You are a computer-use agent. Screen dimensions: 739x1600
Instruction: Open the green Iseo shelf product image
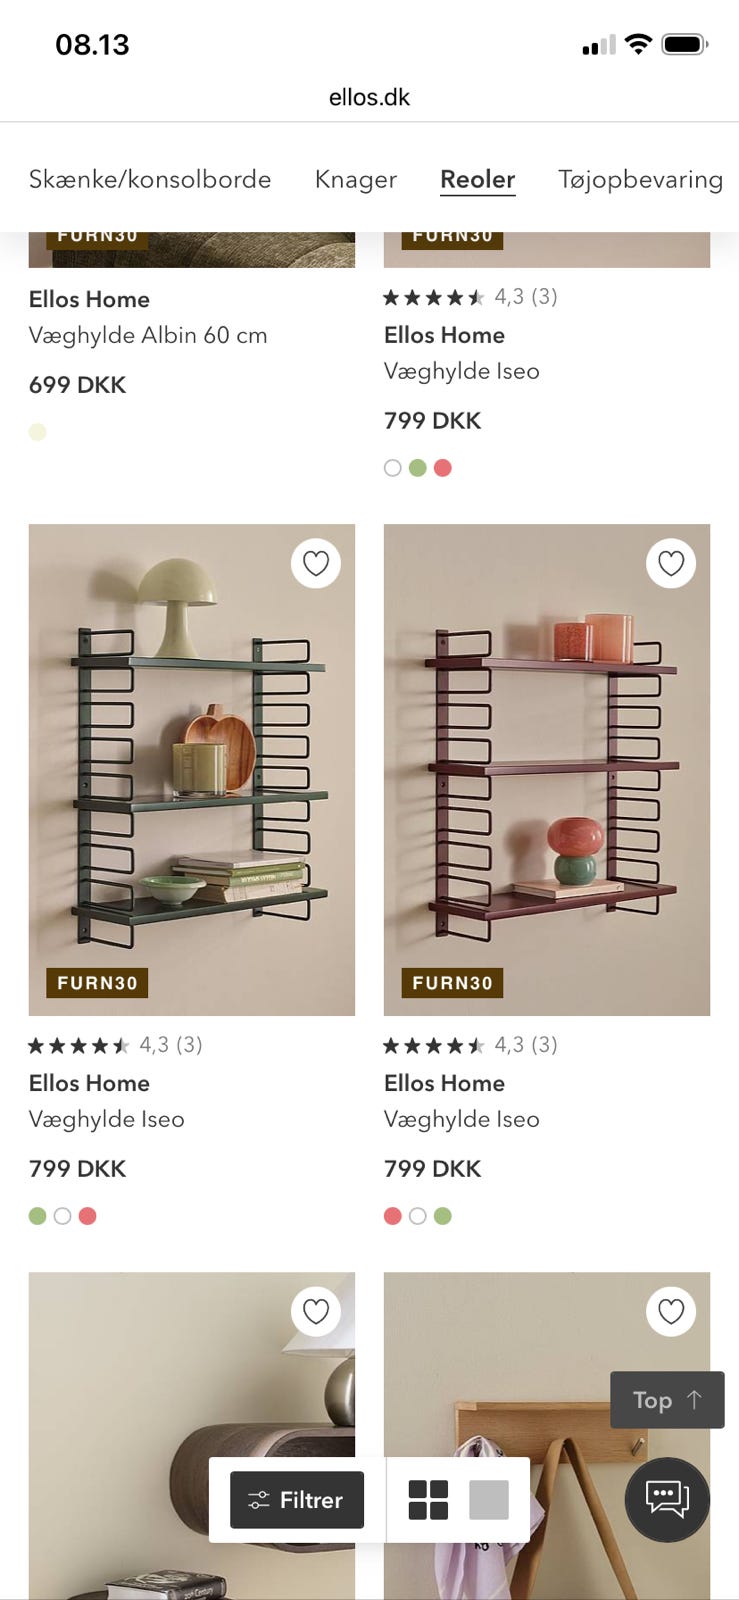point(192,770)
